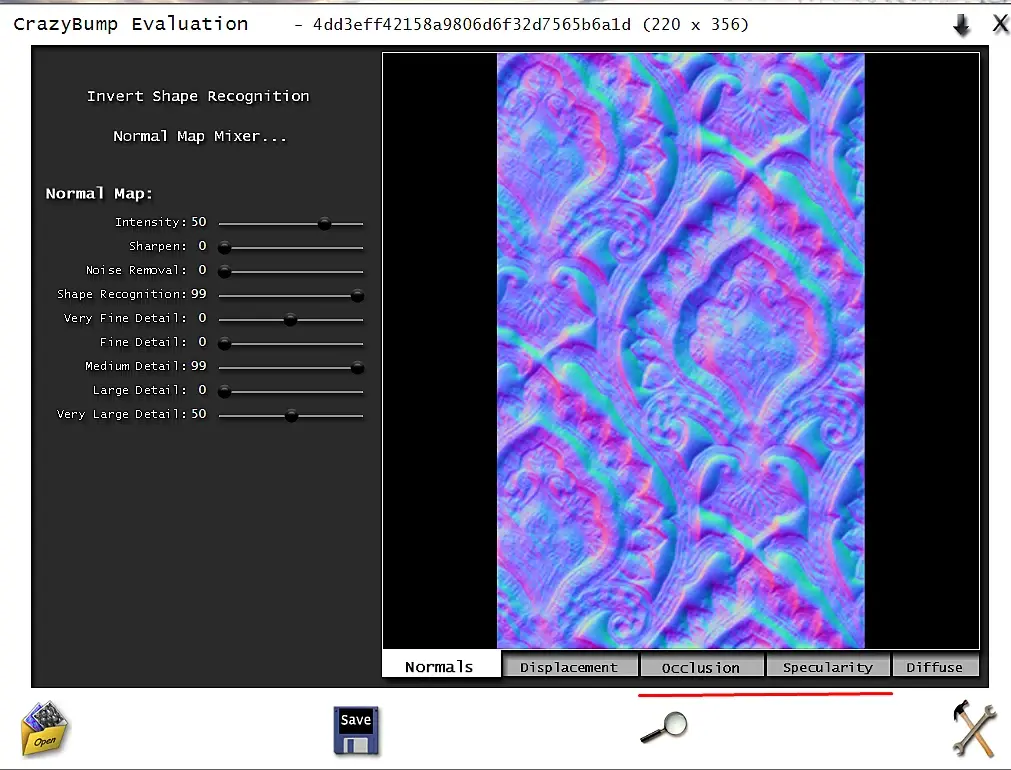Click the normal map preview image
1011x770 pixels.
point(680,350)
